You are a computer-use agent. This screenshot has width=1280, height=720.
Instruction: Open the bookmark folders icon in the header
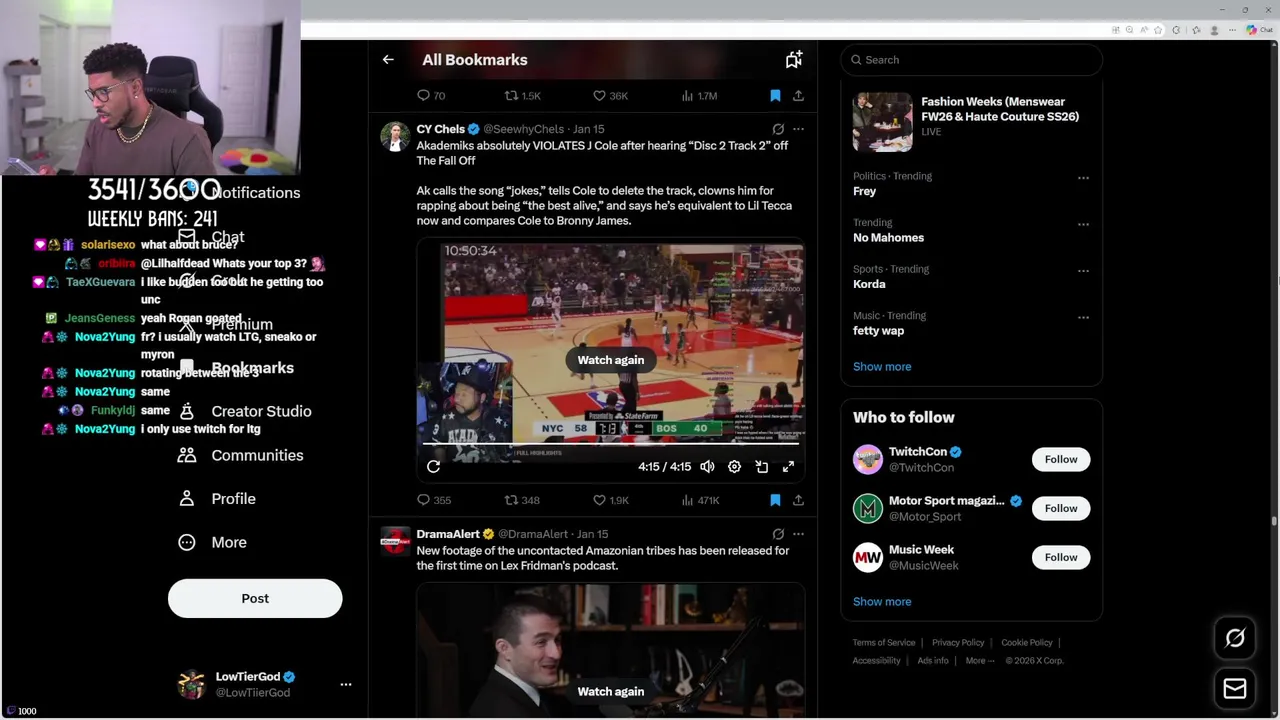(x=793, y=60)
